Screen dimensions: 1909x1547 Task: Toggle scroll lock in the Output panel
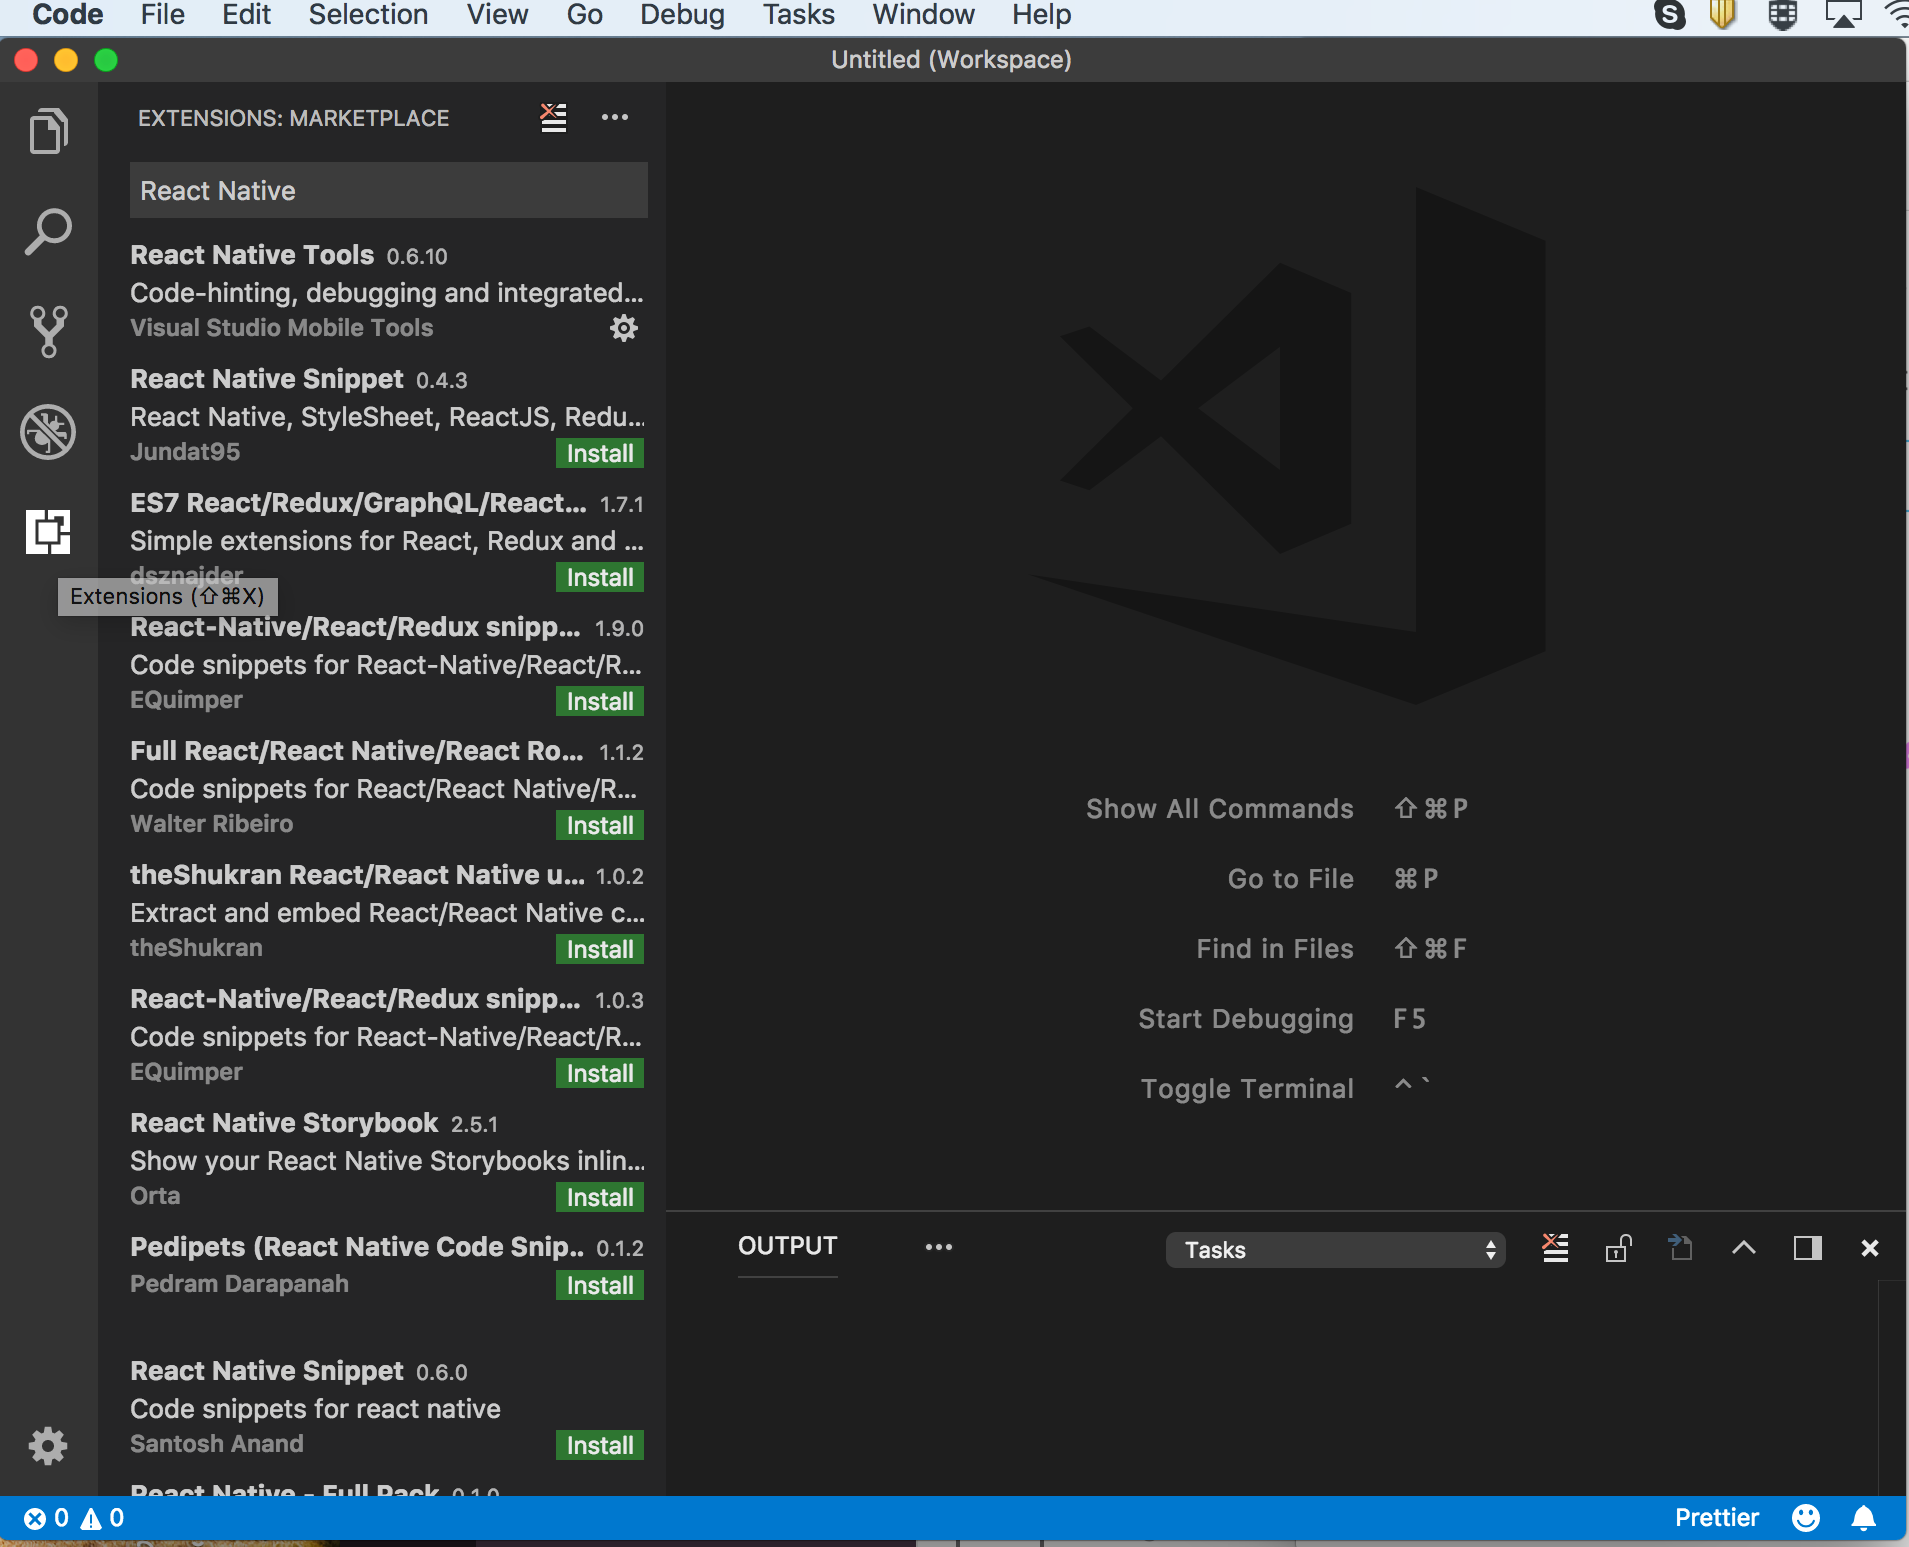pyautogui.click(x=1617, y=1248)
